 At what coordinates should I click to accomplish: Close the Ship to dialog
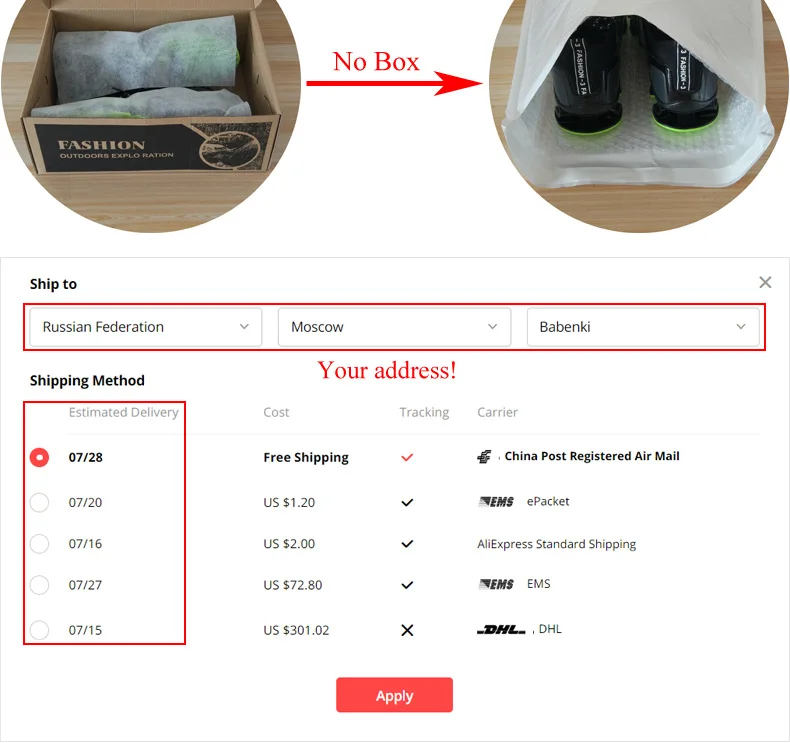(765, 283)
